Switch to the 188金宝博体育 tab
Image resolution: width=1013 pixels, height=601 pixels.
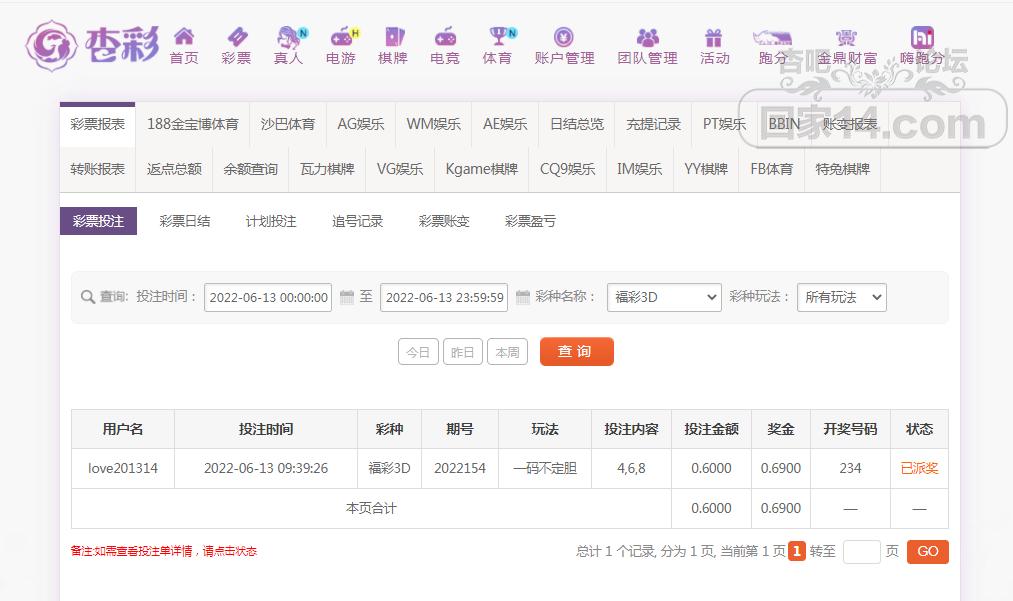coord(193,124)
